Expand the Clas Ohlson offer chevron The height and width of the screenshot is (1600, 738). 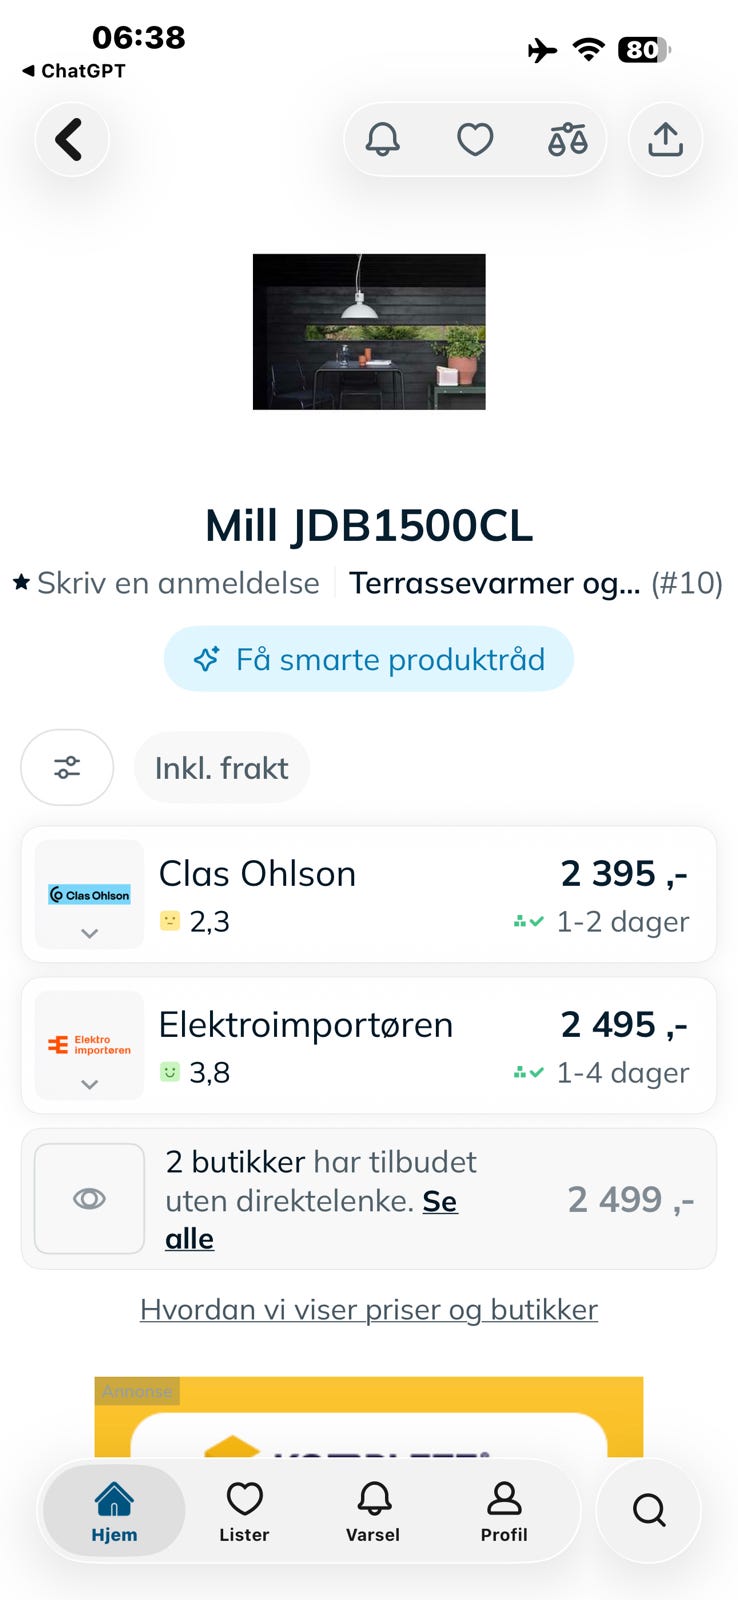tap(89, 933)
